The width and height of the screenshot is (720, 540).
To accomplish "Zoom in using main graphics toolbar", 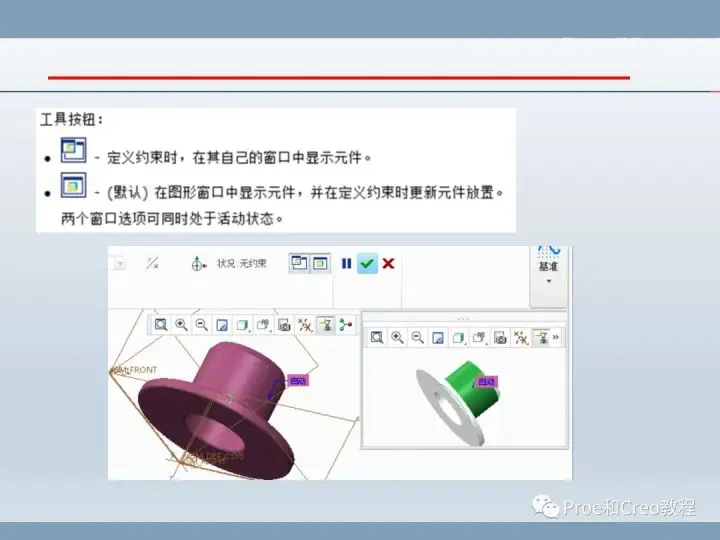I will [x=181, y=325].
